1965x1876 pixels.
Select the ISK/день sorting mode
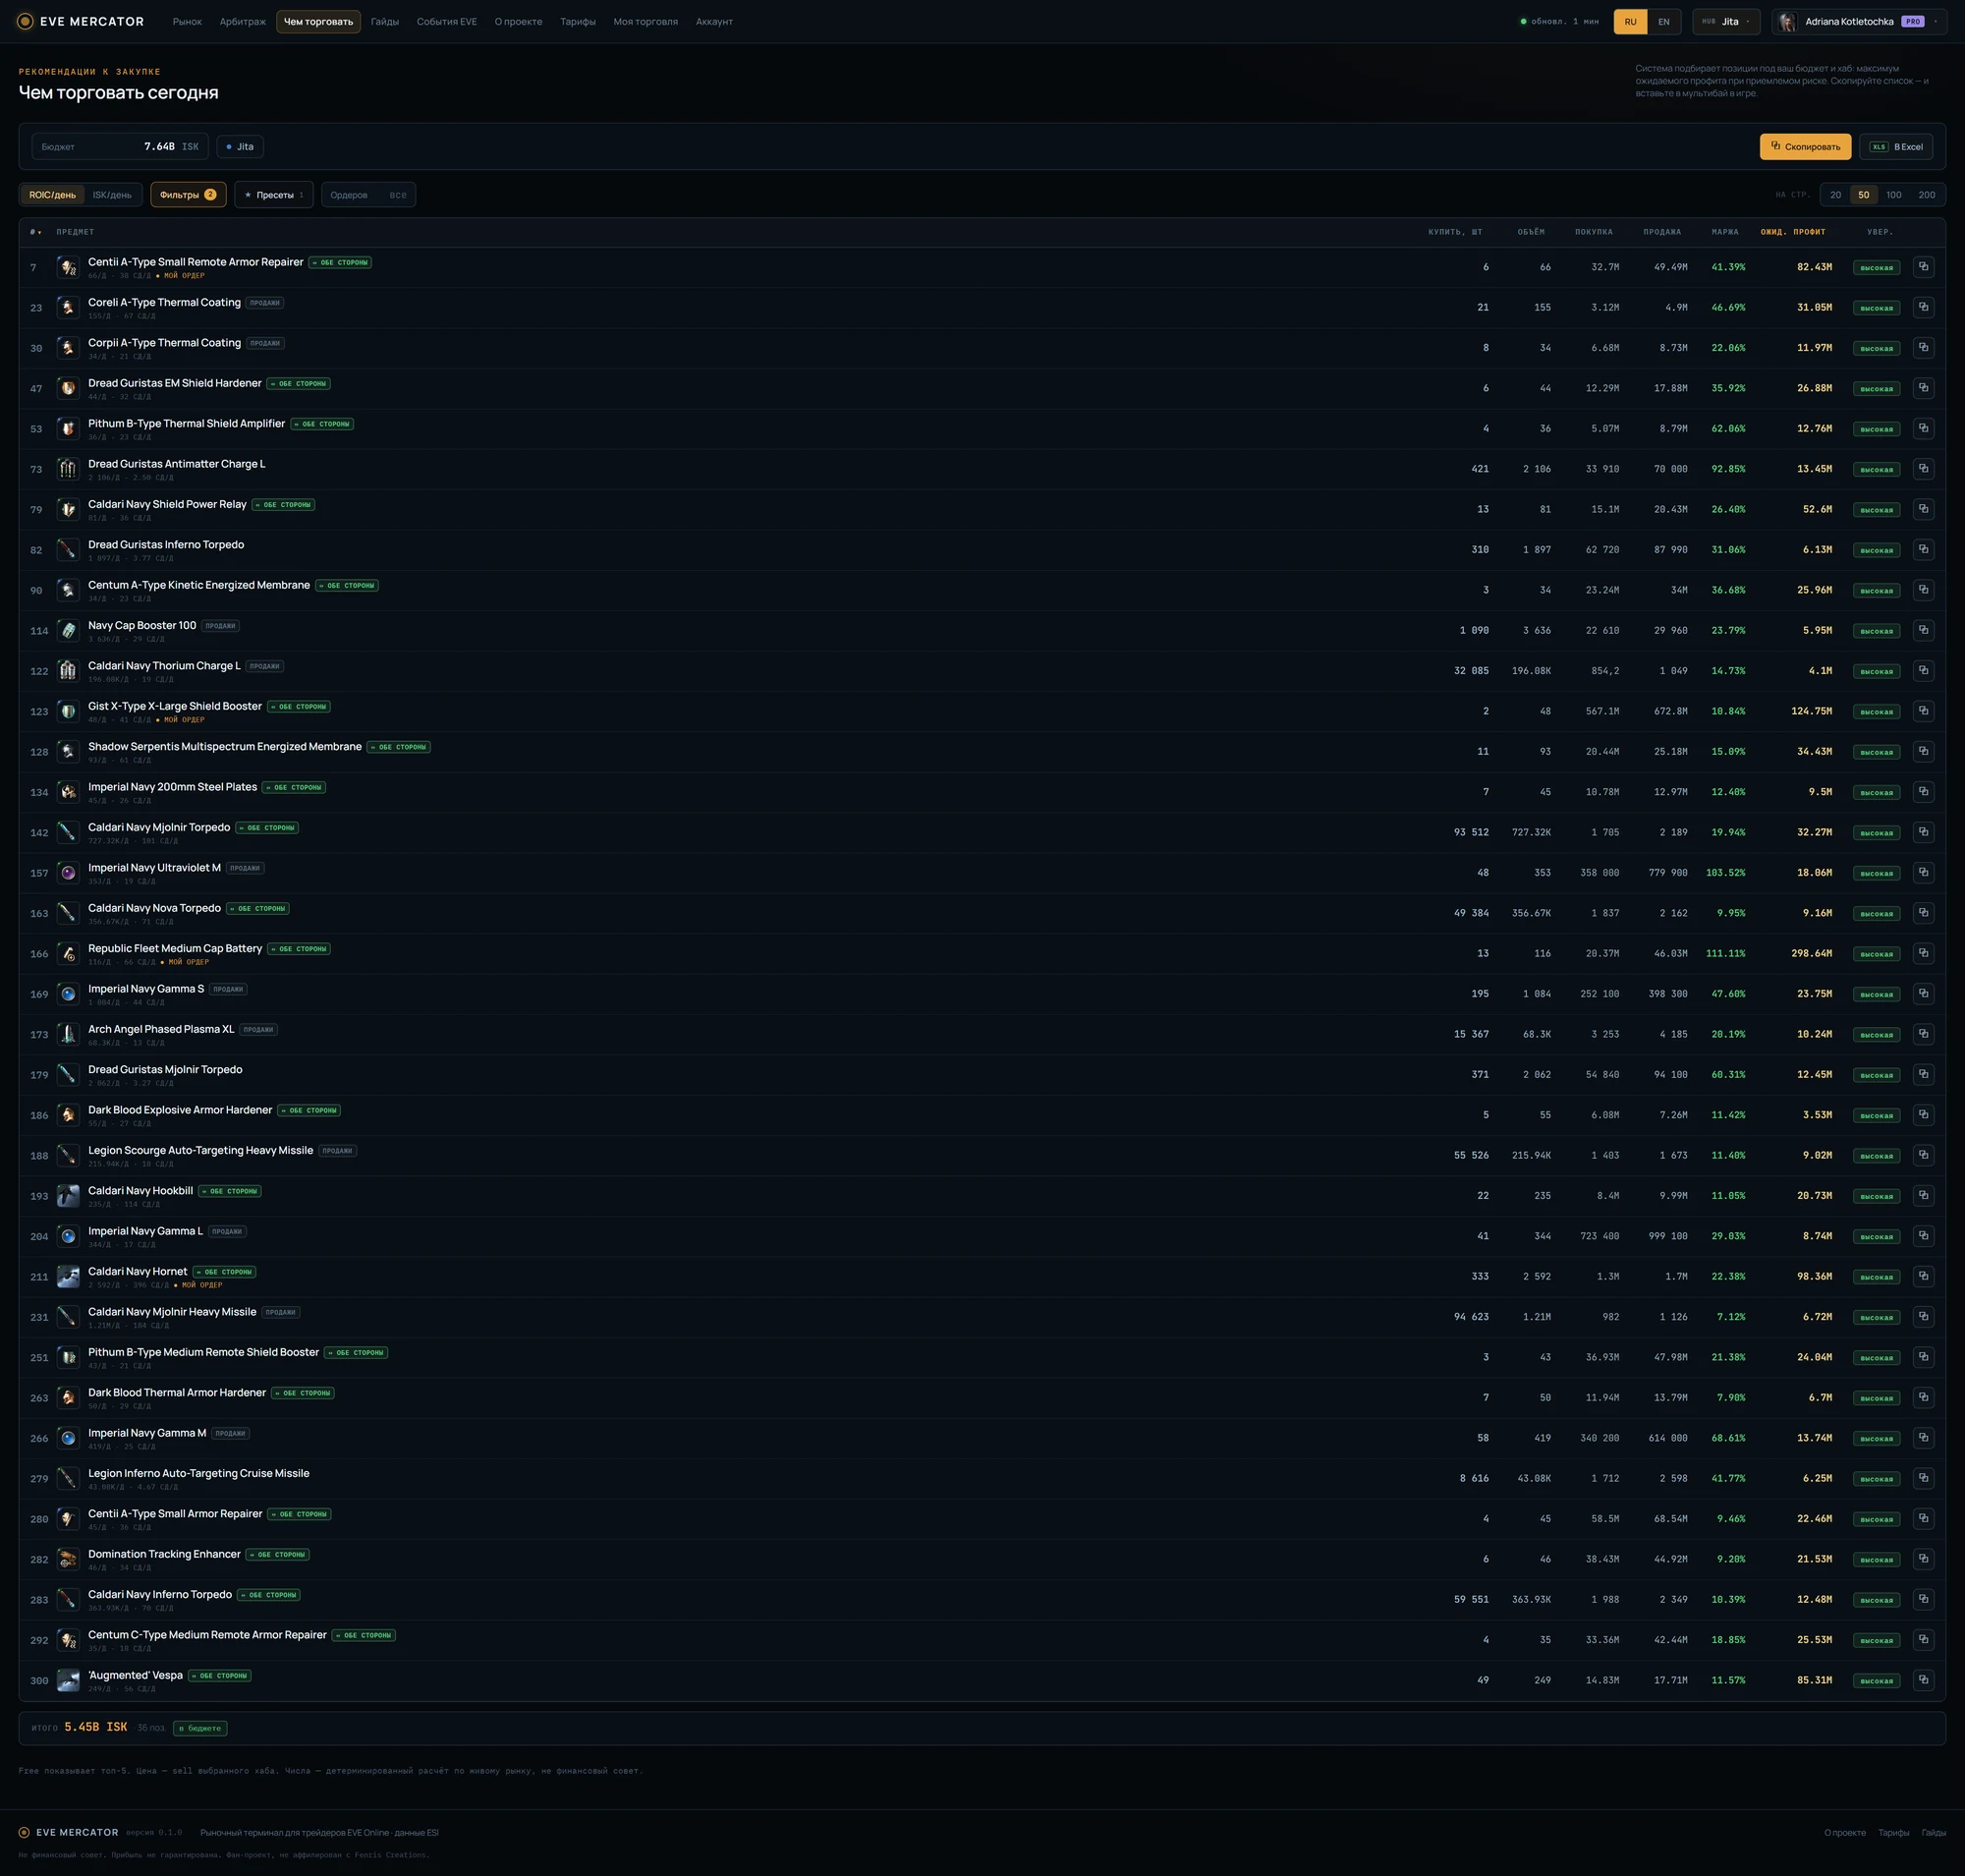click(112, 195)
